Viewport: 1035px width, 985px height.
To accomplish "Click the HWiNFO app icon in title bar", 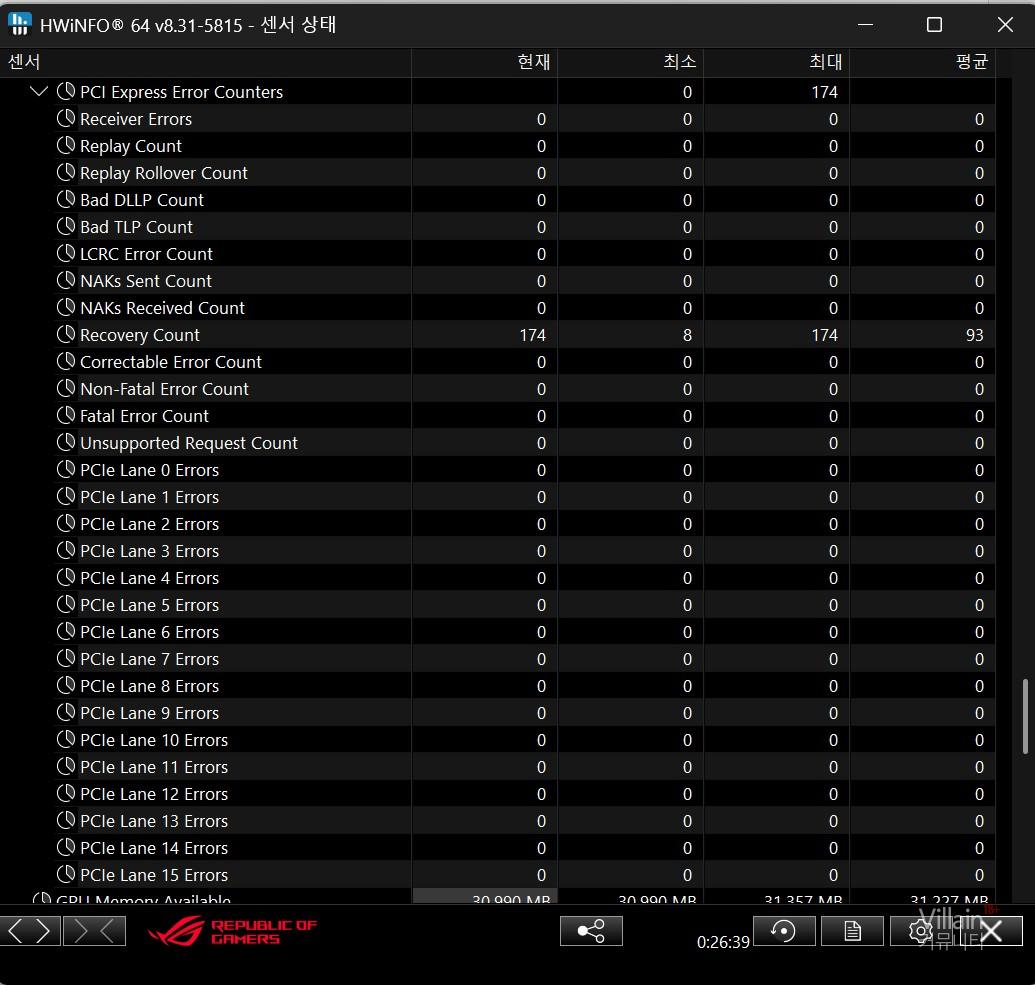I will pos(19,24).
